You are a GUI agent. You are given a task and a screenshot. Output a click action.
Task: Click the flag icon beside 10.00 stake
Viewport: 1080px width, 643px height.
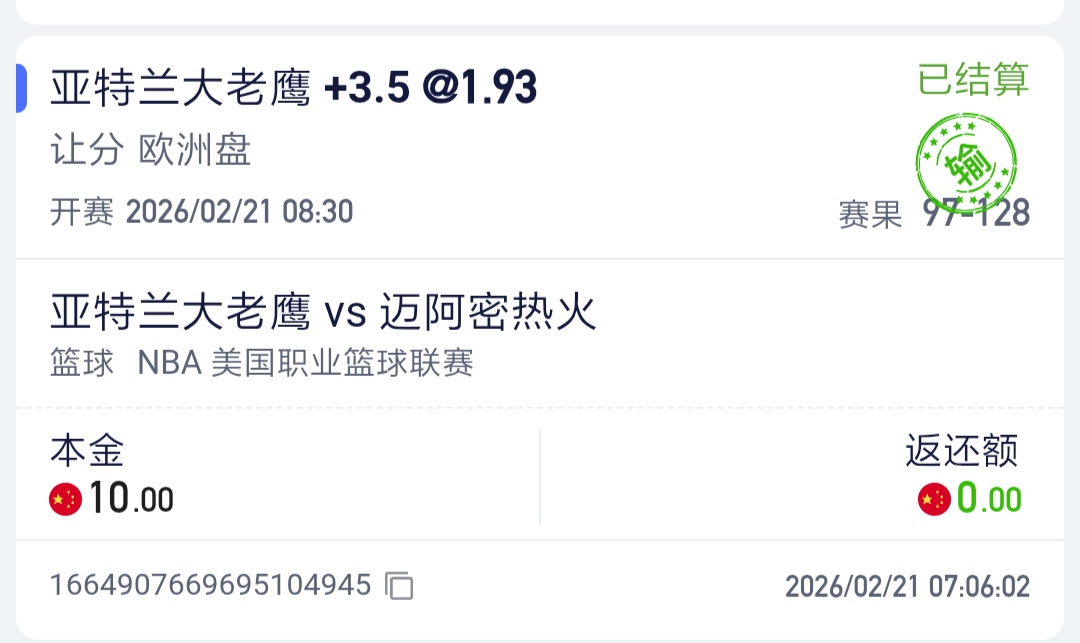(66, 498)
